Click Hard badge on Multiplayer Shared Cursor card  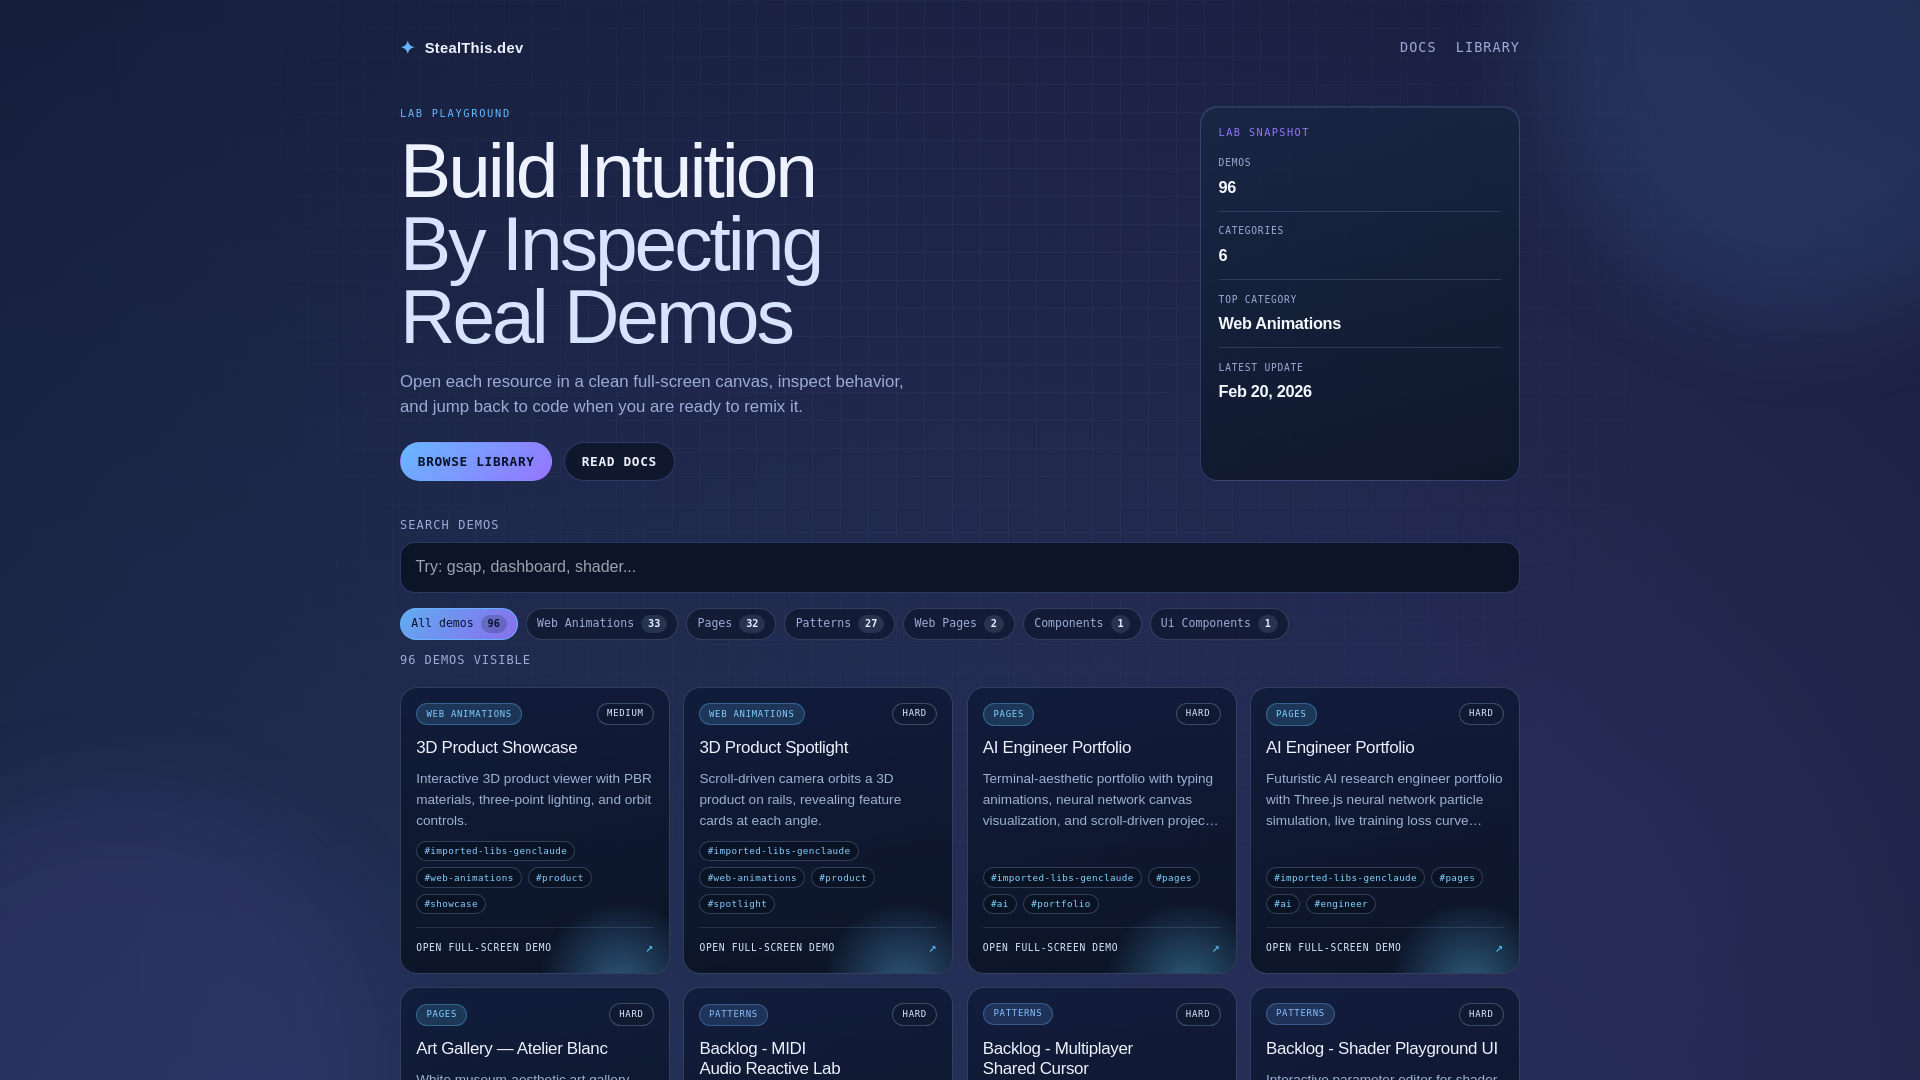(1198, 1014)
